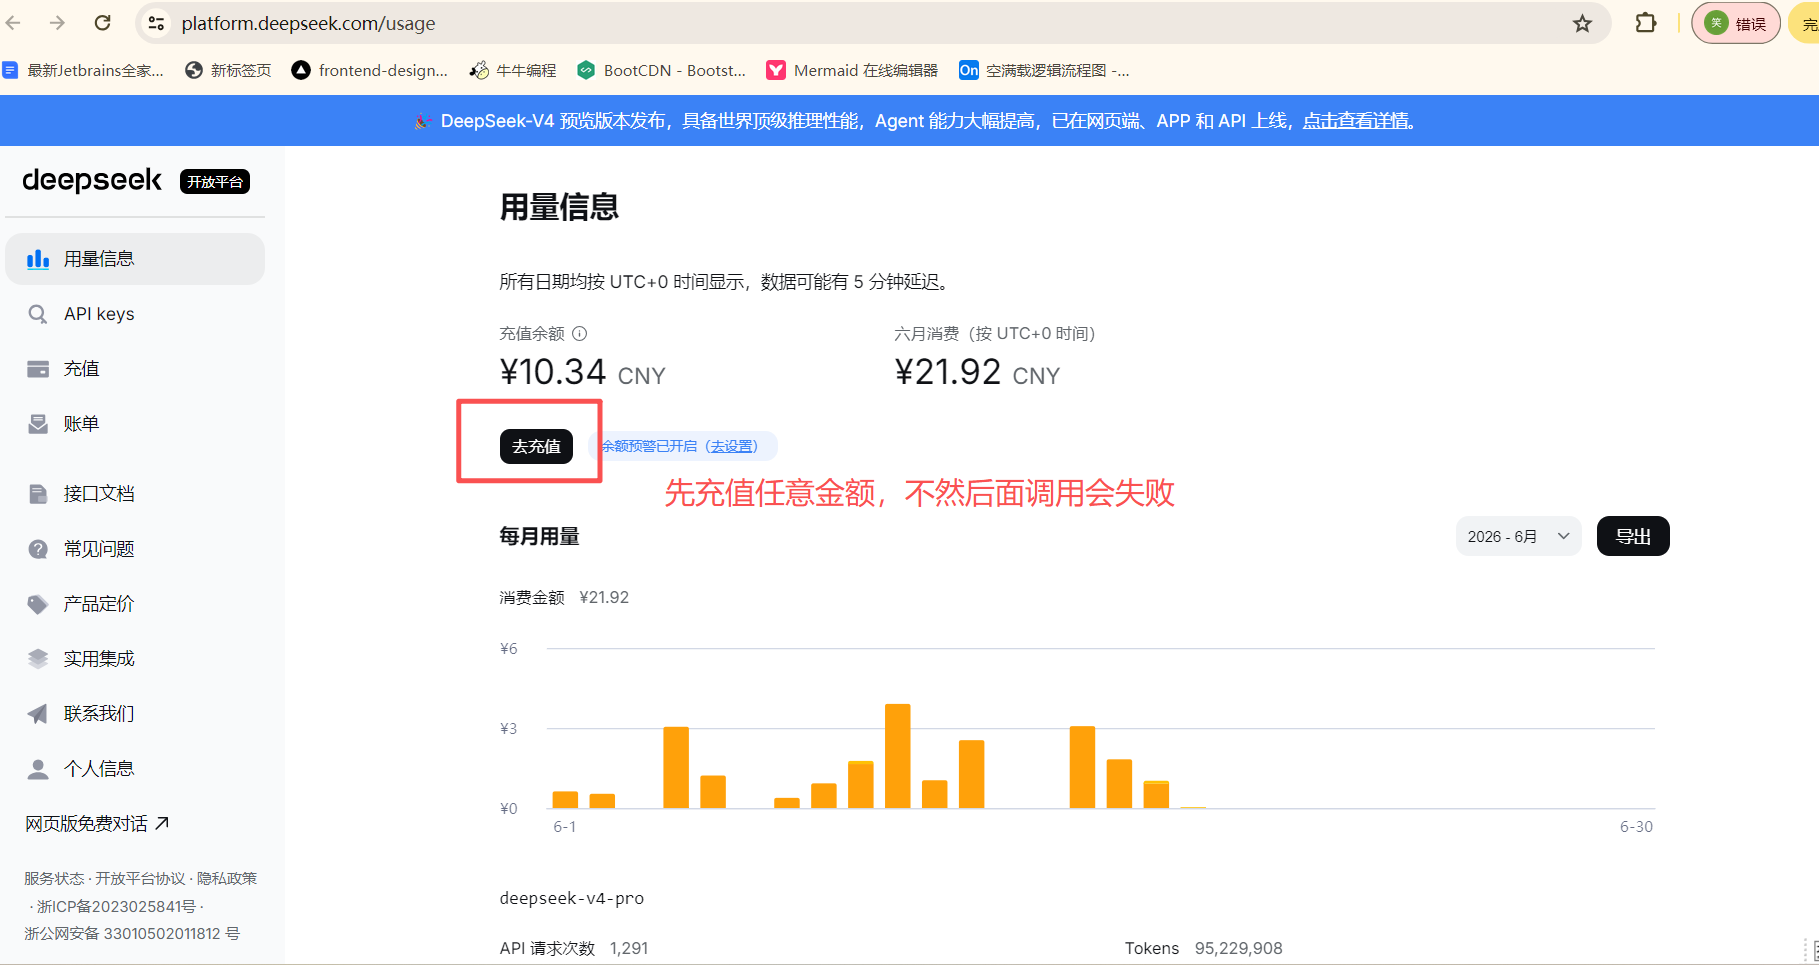
Task: Click the address bar URL platform.deepseek.com/usage
Action: coord(308,23)
